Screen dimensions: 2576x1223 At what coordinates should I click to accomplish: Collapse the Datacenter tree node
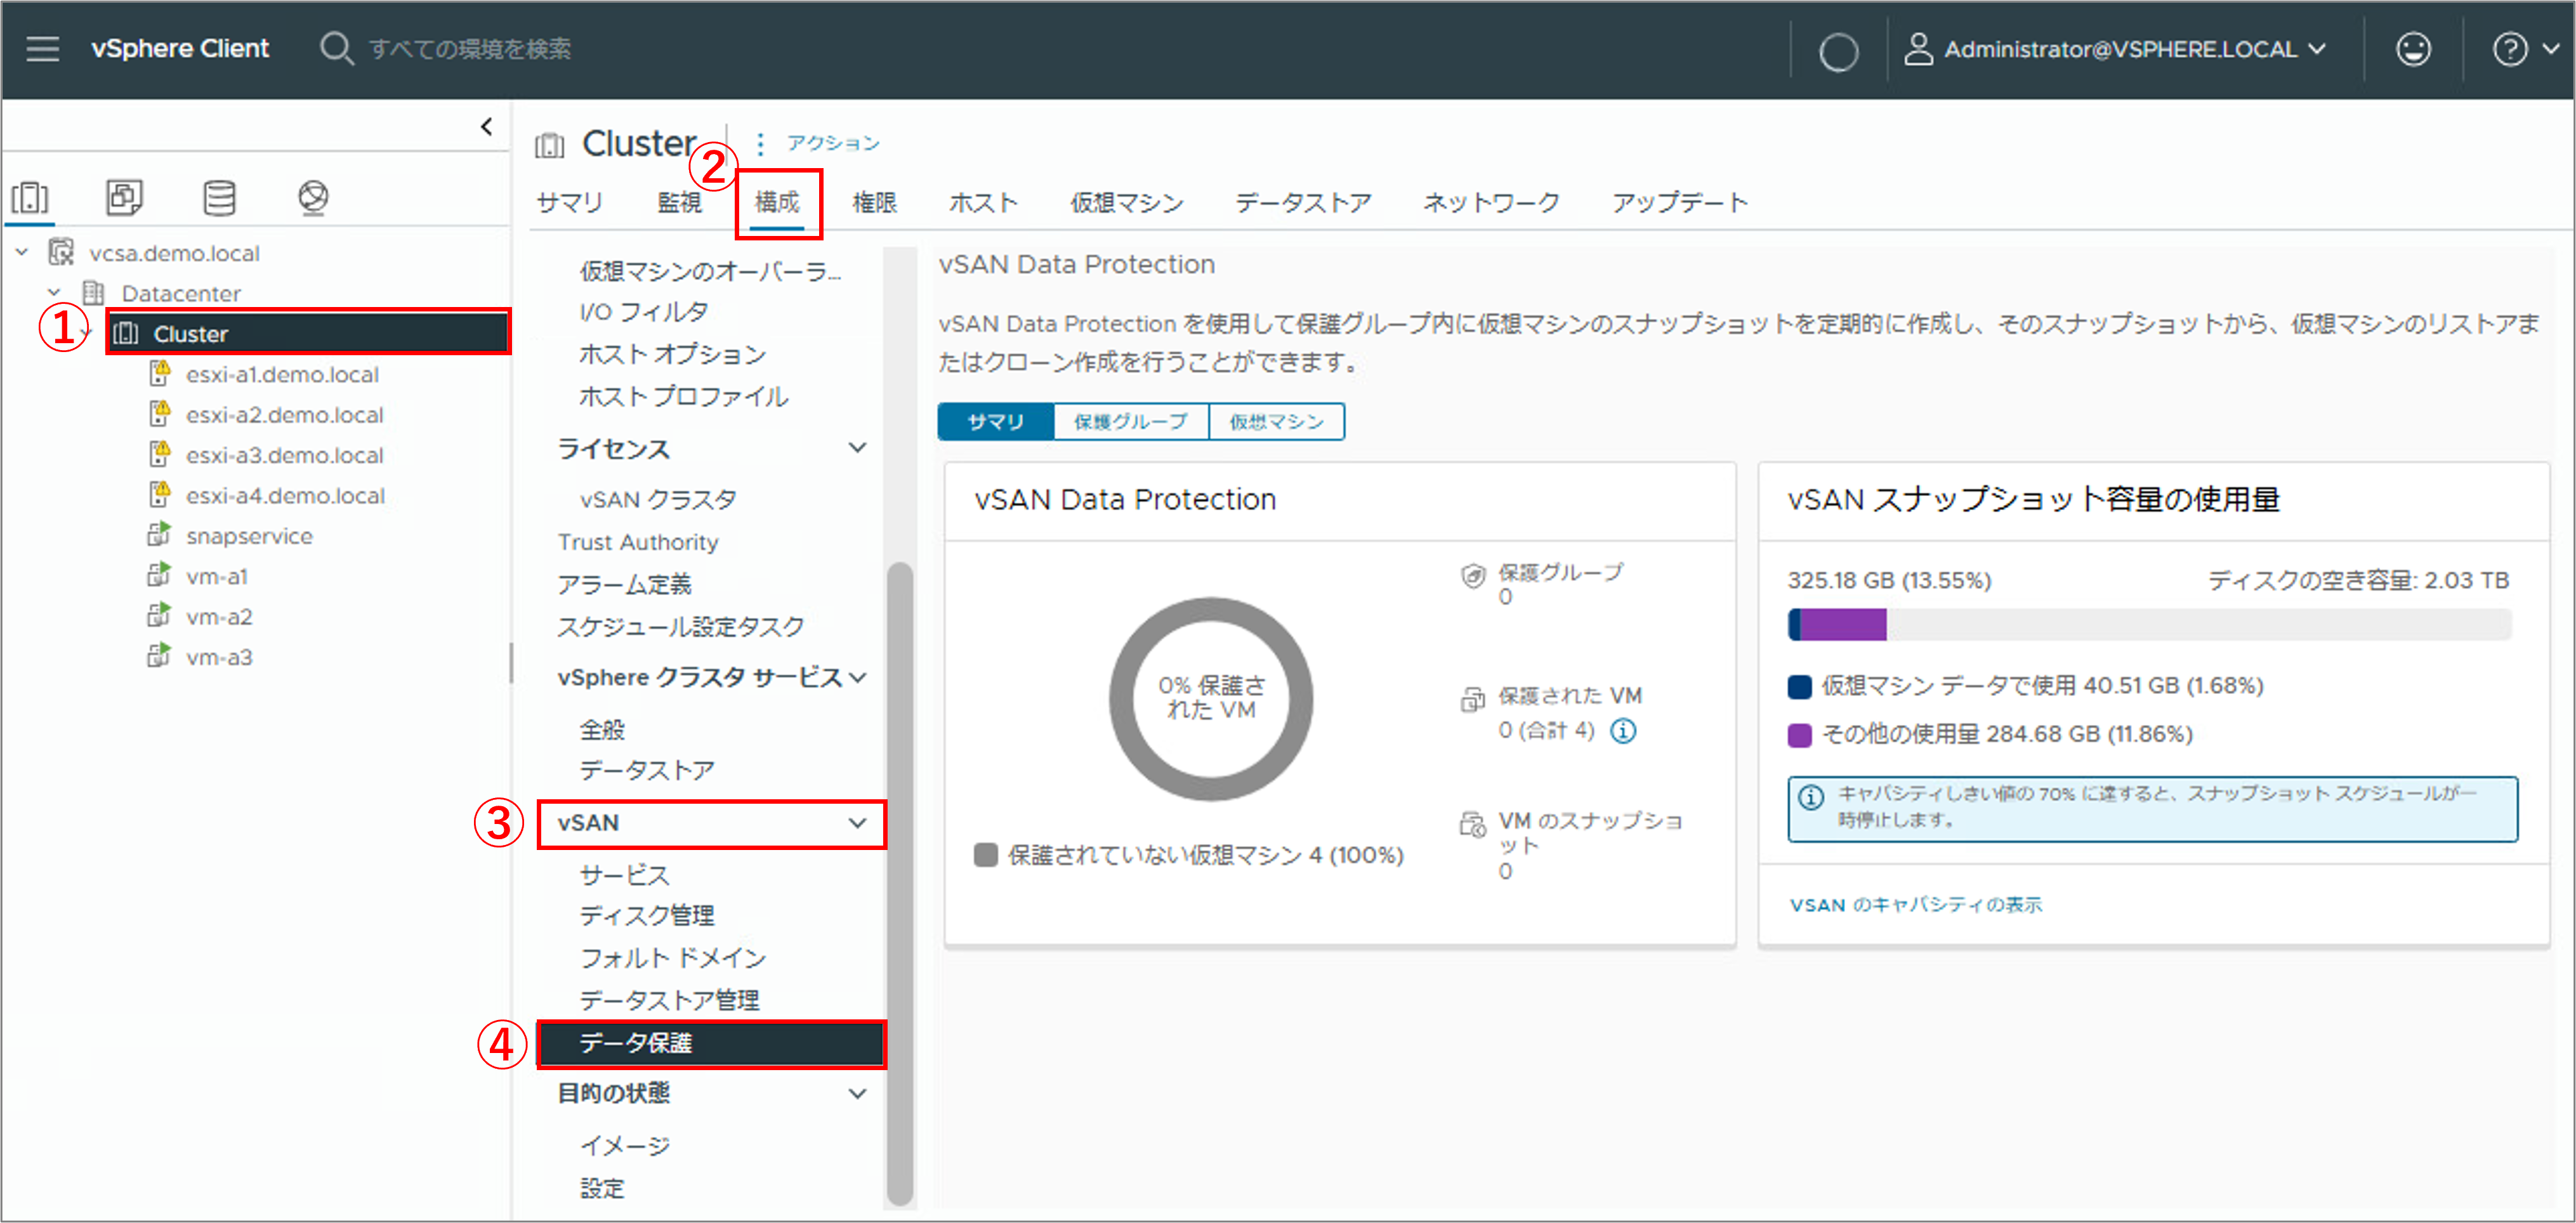coord(54,292)
